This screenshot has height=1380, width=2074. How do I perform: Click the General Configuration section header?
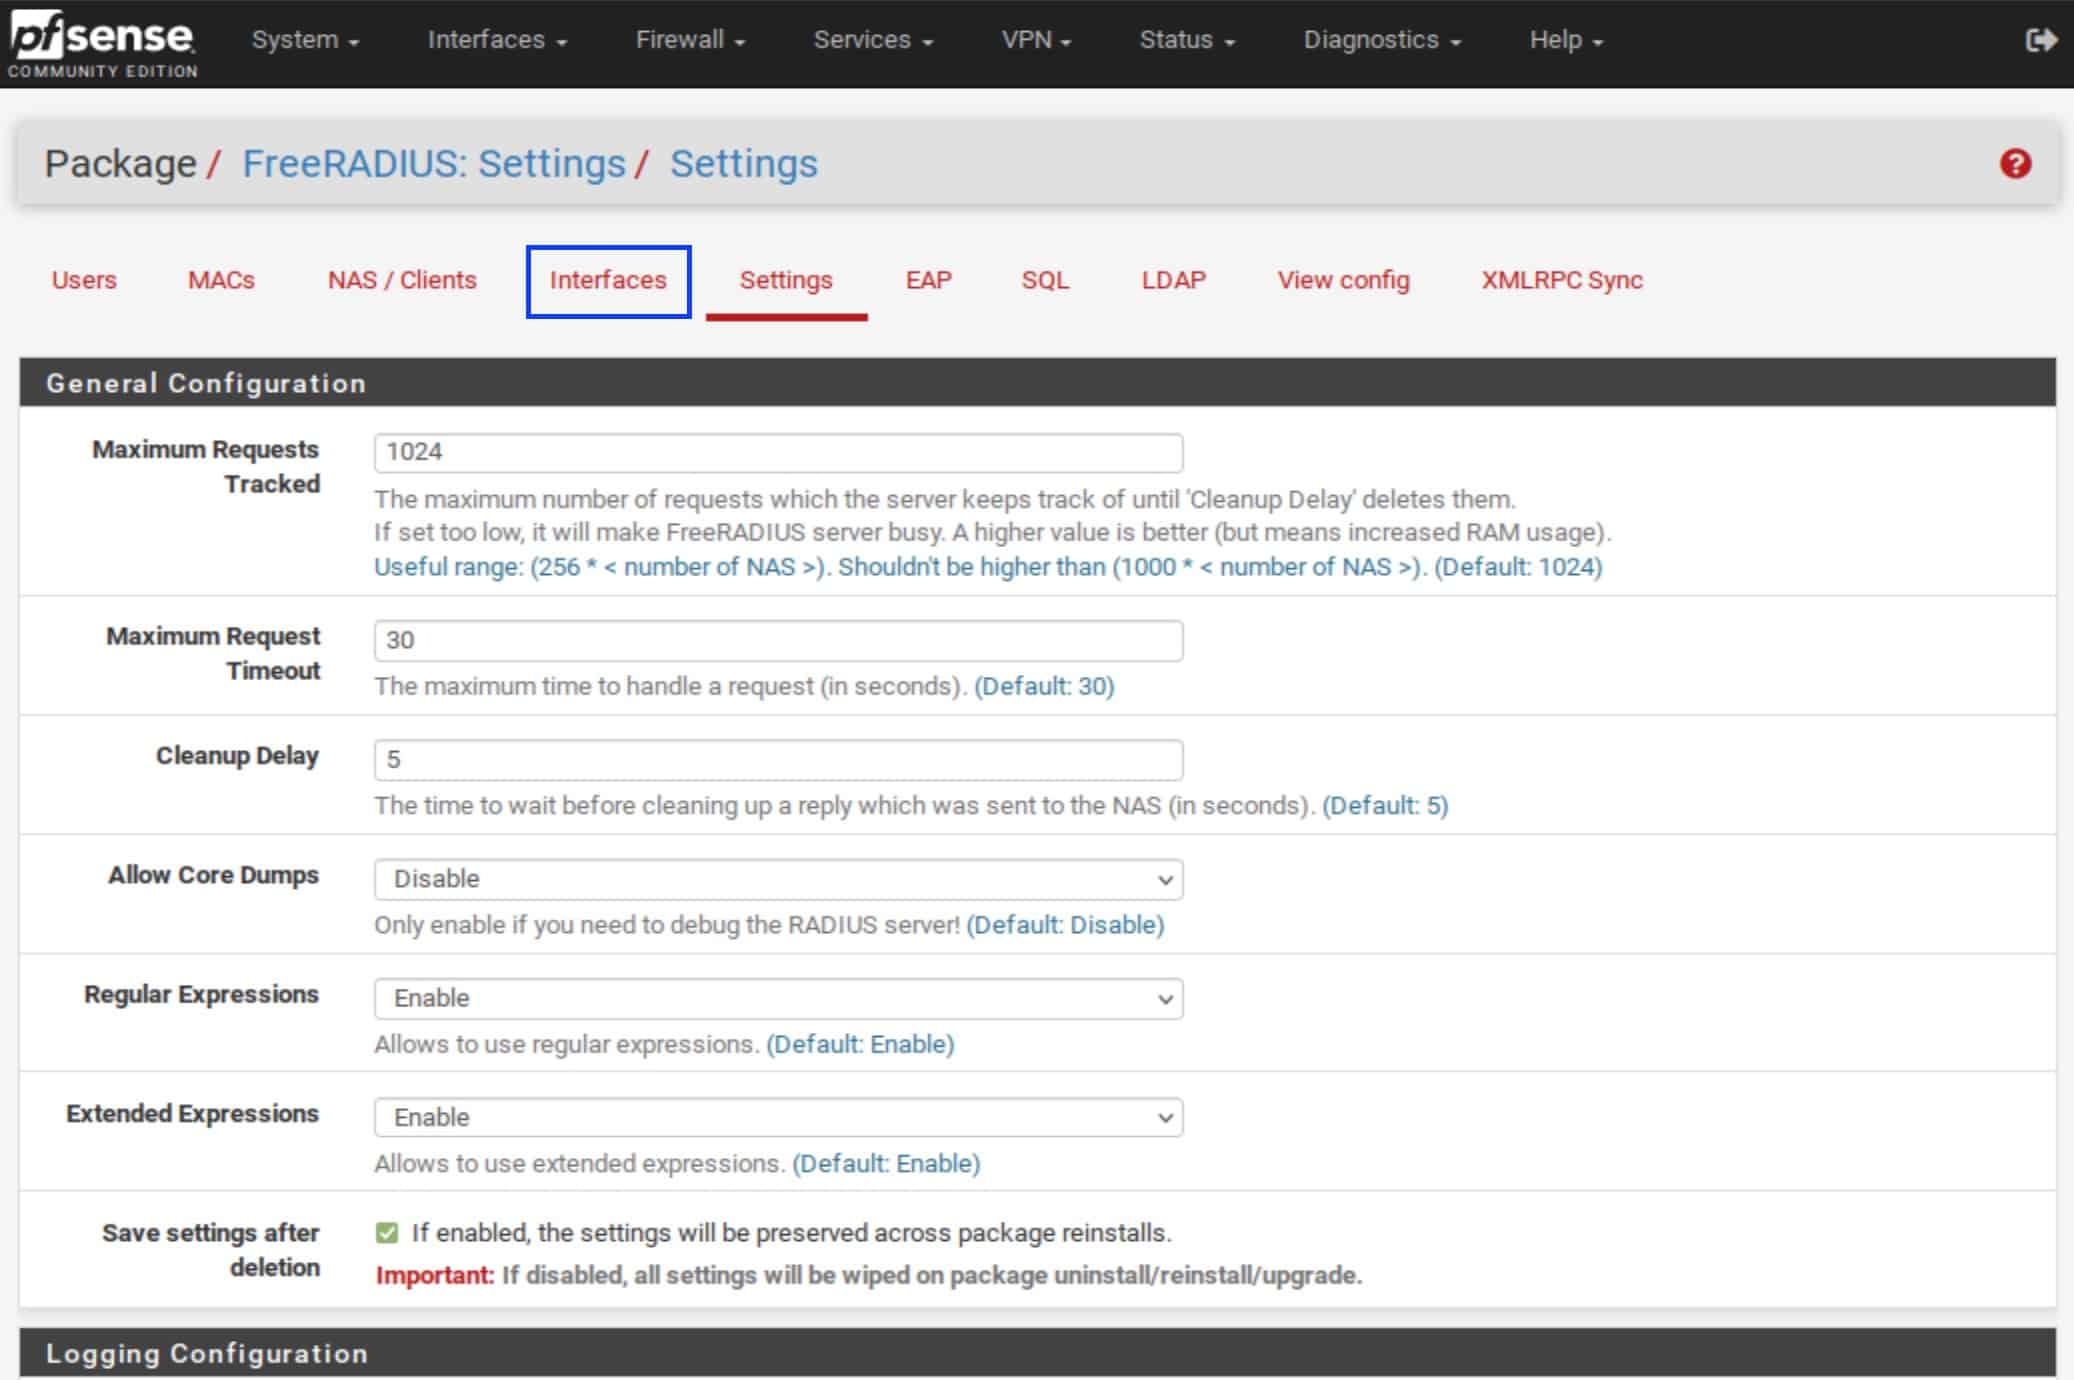[x=1037, y=383]
